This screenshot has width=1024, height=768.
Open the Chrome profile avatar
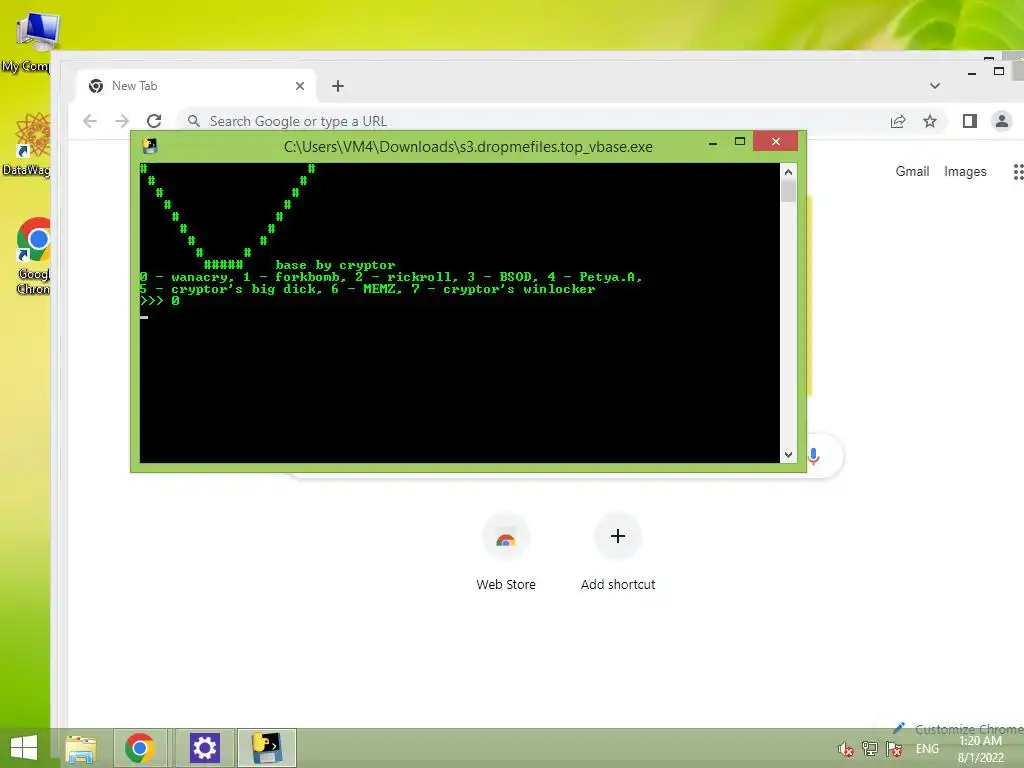click(x=1002, y=121)
